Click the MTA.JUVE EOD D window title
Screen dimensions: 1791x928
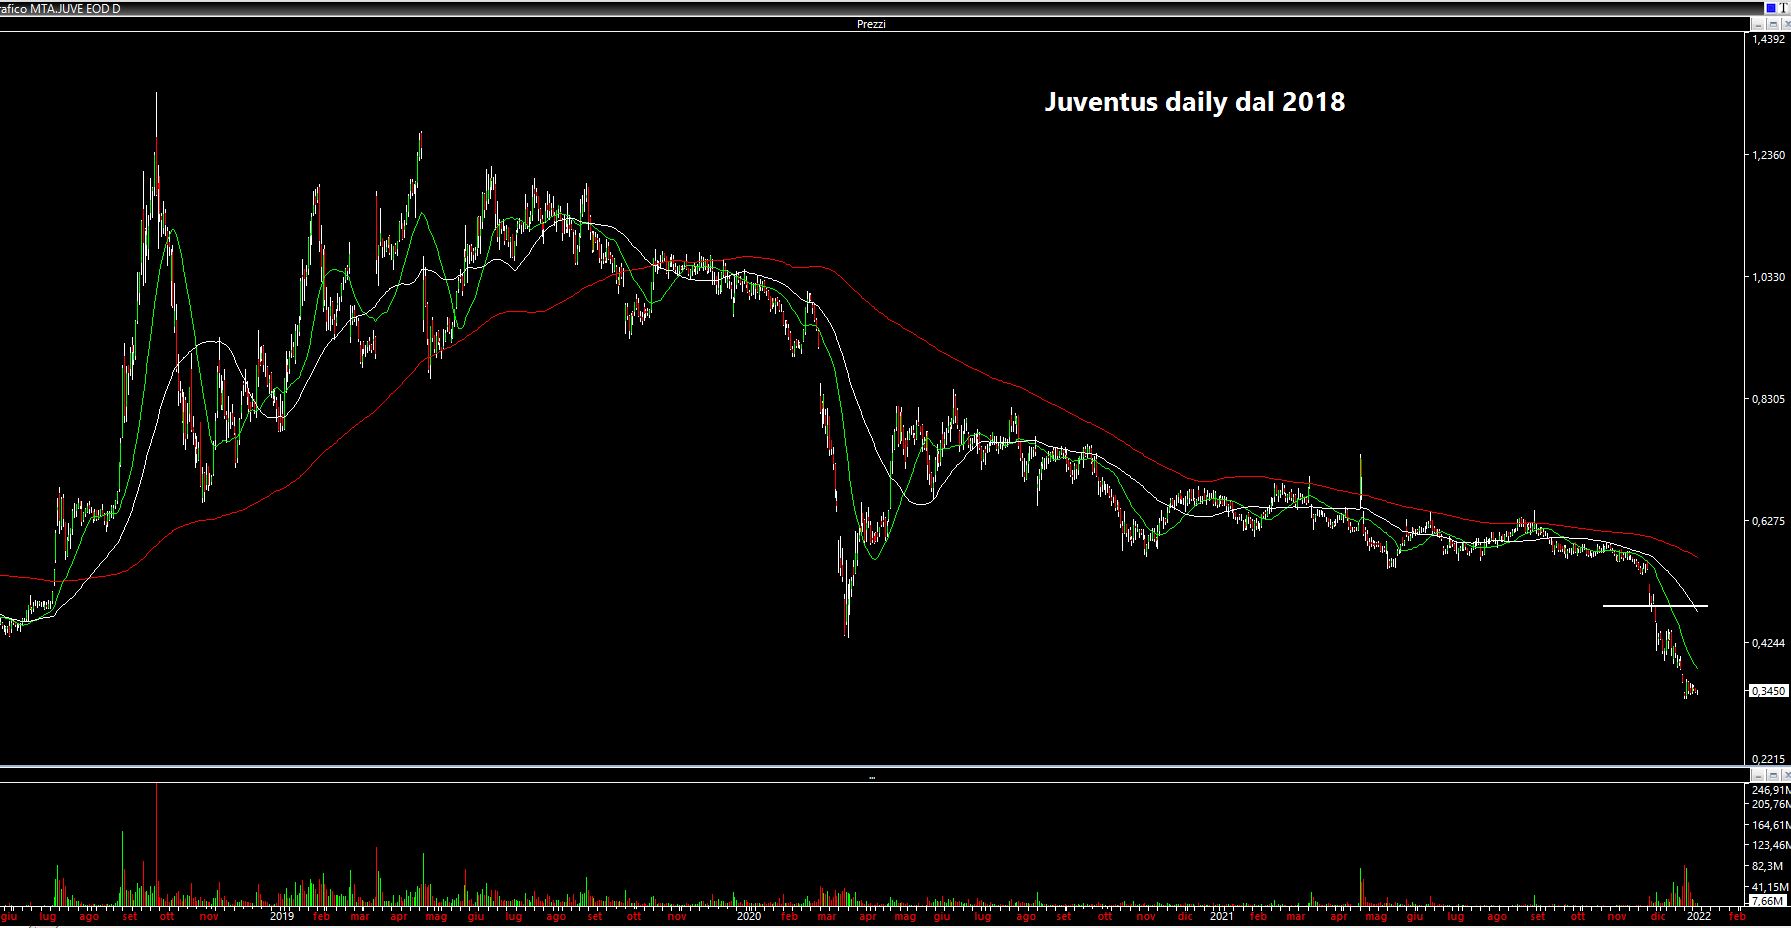tap(75, 8)
